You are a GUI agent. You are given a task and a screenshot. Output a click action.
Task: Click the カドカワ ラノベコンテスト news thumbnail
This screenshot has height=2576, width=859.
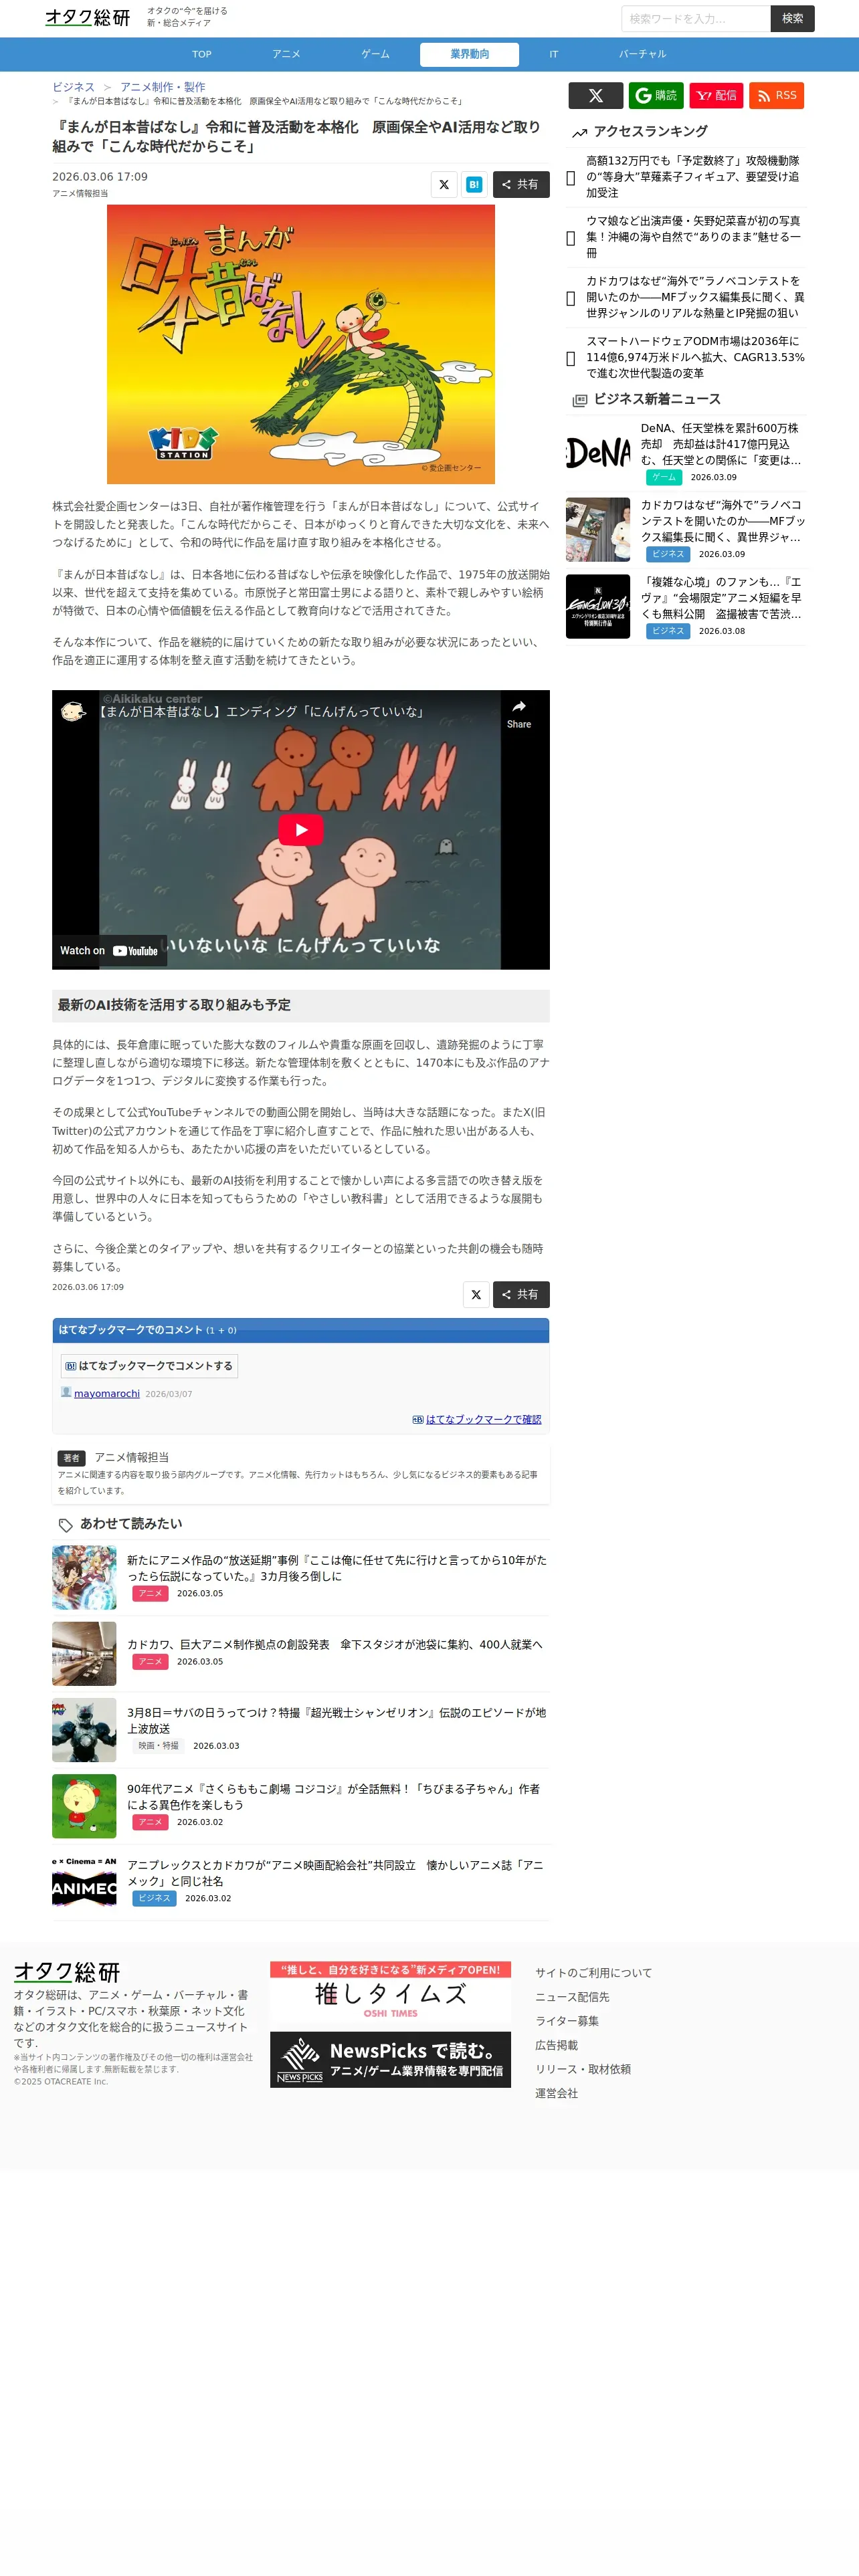[x=598, y=530]
